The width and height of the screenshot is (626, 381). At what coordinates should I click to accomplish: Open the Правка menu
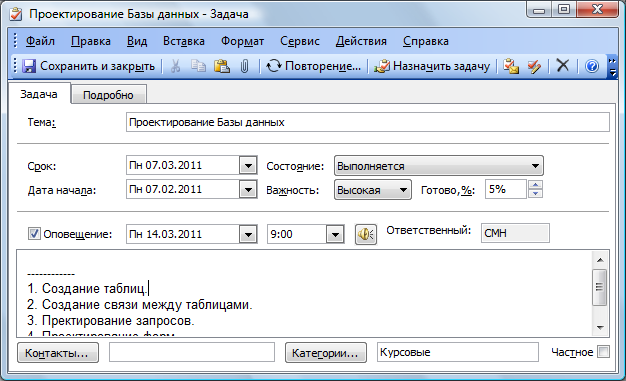pos(91,41)
